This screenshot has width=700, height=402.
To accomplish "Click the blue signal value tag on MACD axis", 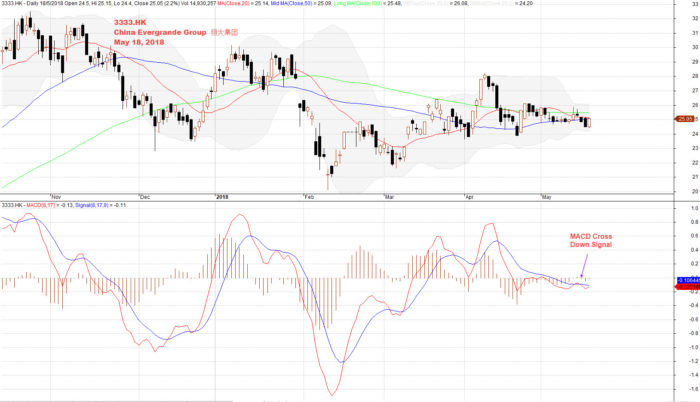I will [688, 280].
